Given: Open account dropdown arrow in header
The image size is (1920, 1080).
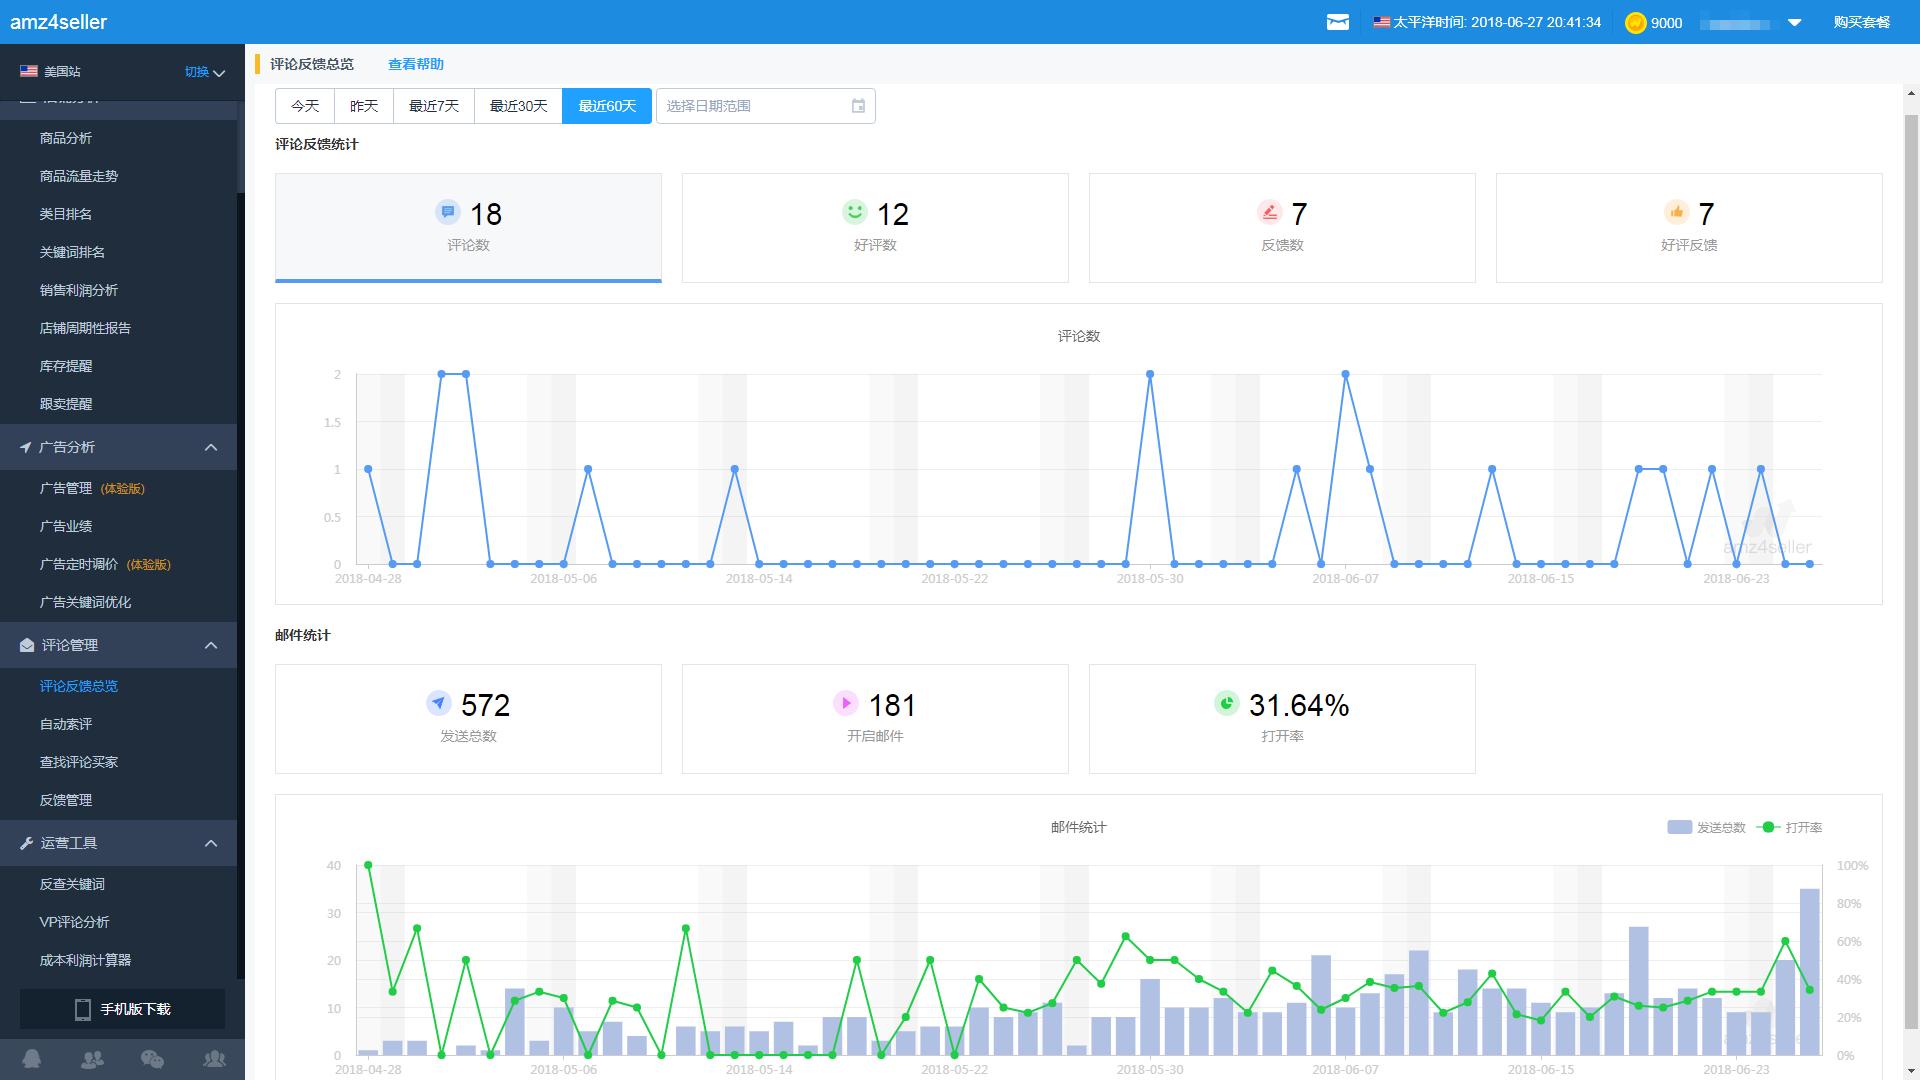Looking at the screenshot, I should coord(1794,23).
